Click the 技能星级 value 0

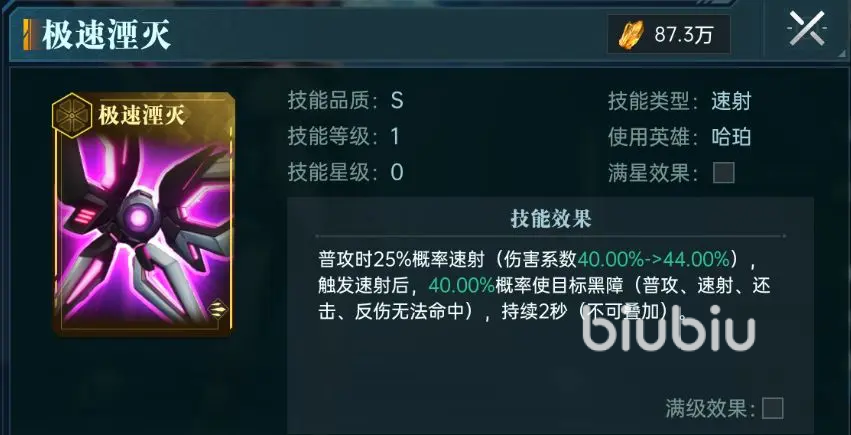pyautogui.click(x=397, y=172)
